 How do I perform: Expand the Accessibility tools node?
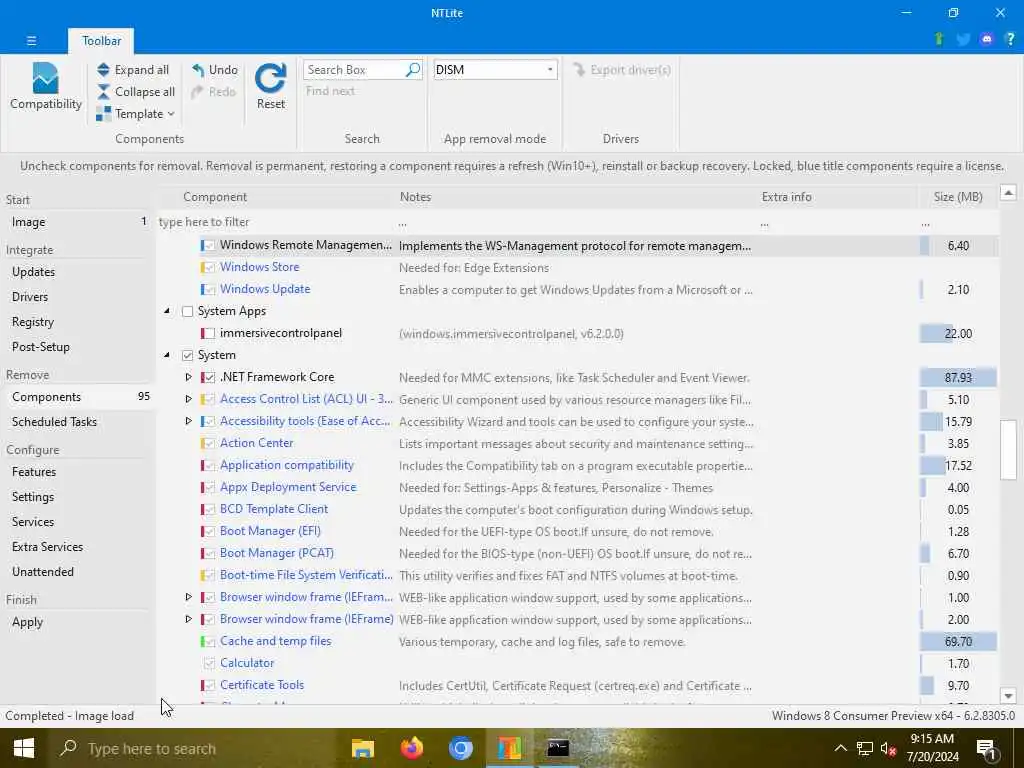point(189,421)
